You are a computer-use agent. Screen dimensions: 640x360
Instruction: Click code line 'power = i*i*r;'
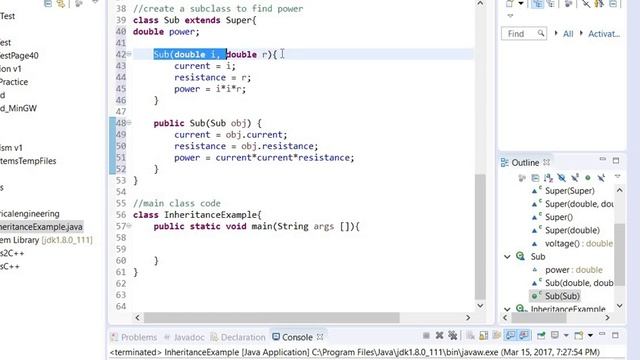(210, 89)
